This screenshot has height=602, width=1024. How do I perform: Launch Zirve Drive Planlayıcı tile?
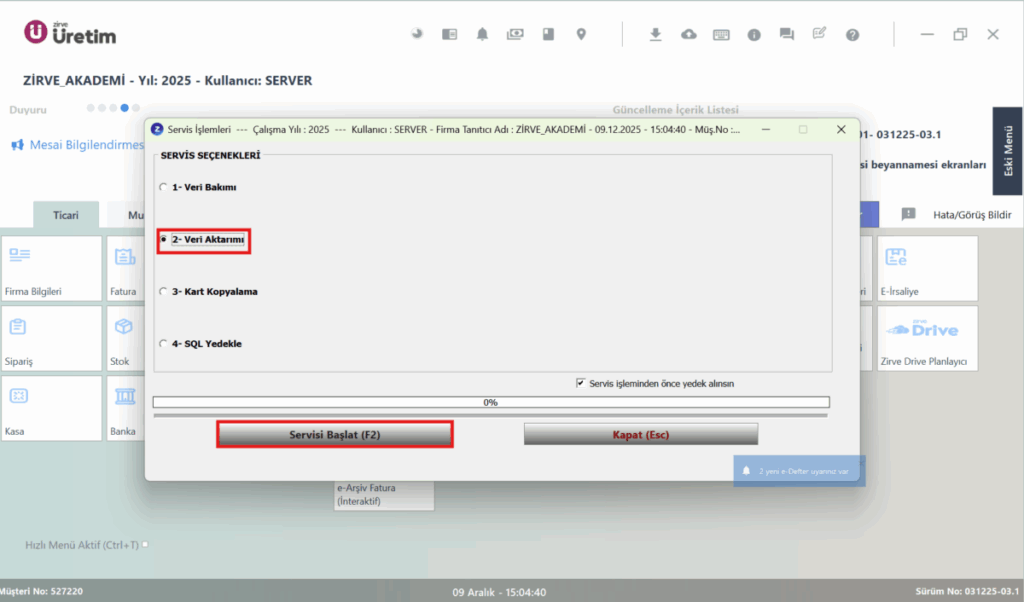(x=927, y=338)
